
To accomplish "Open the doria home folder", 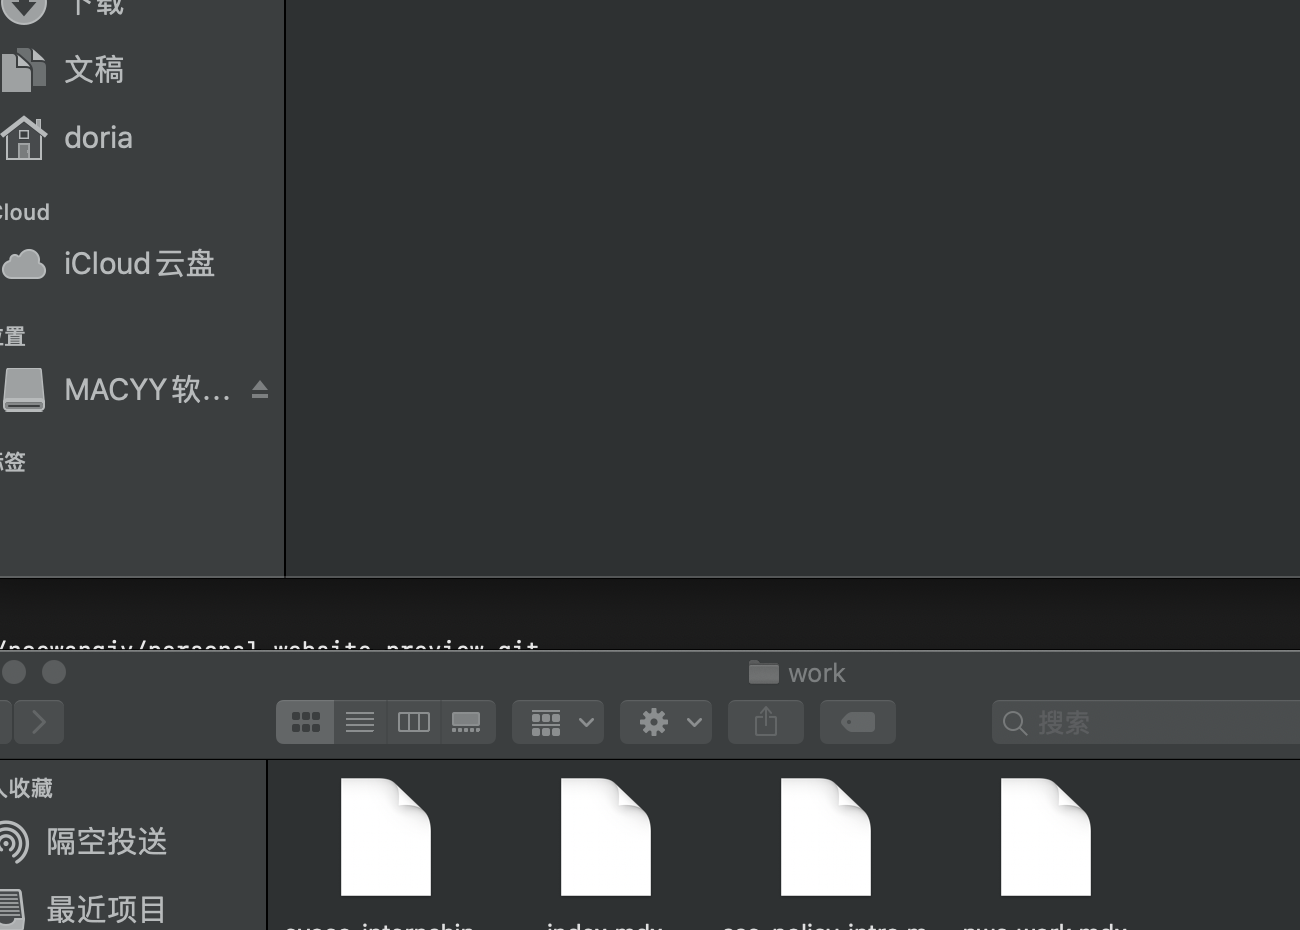I will [98, 138].
